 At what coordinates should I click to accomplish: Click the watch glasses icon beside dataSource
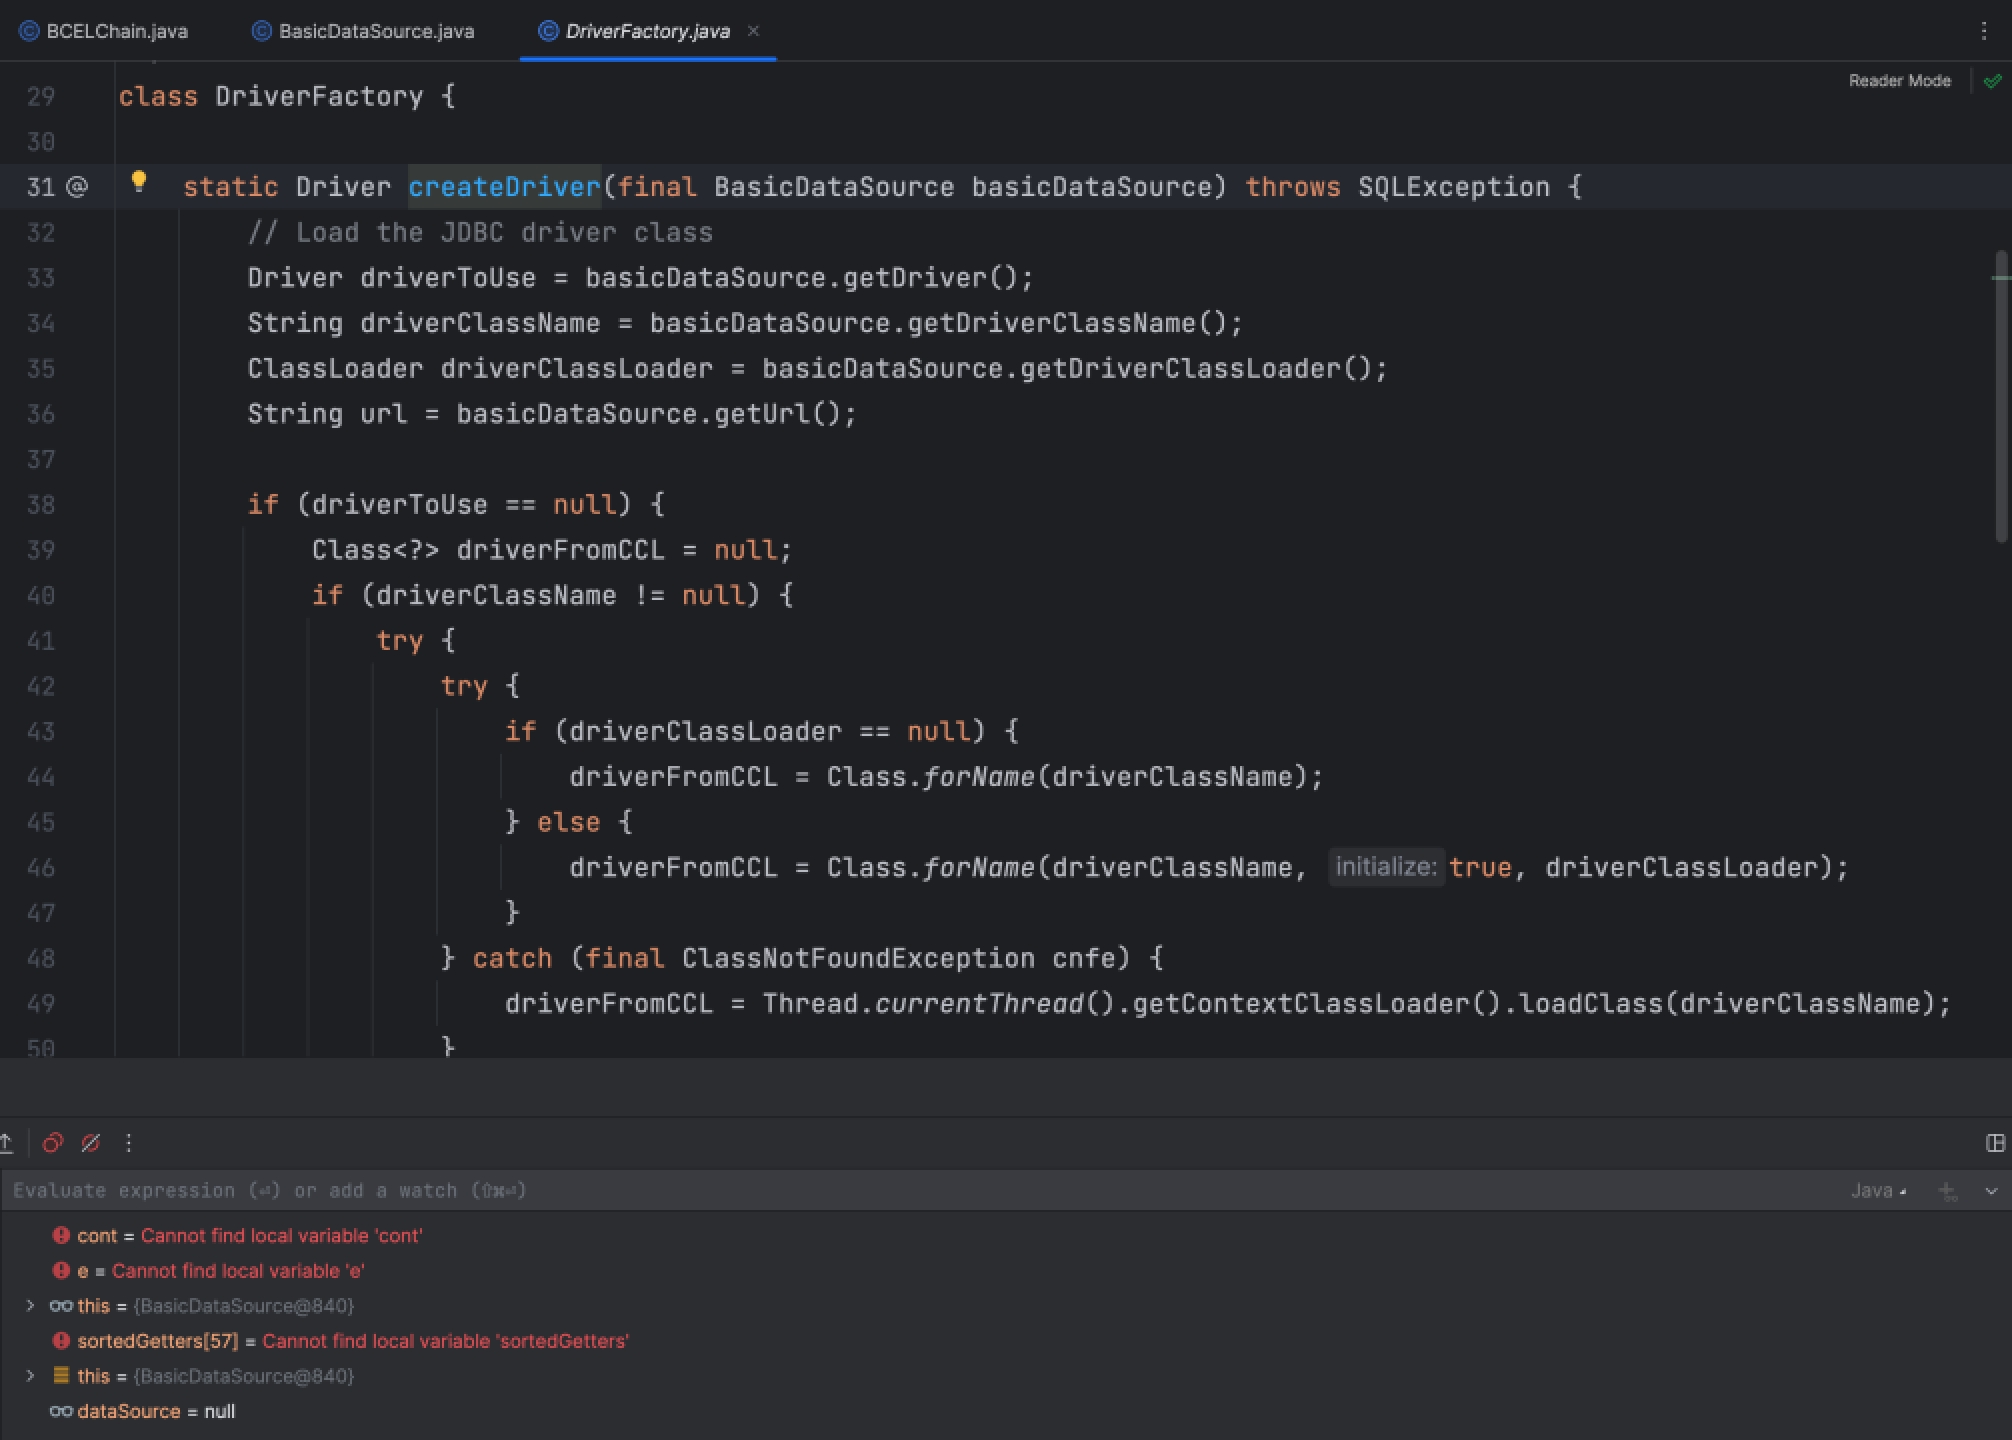(x=61, y=1411)
